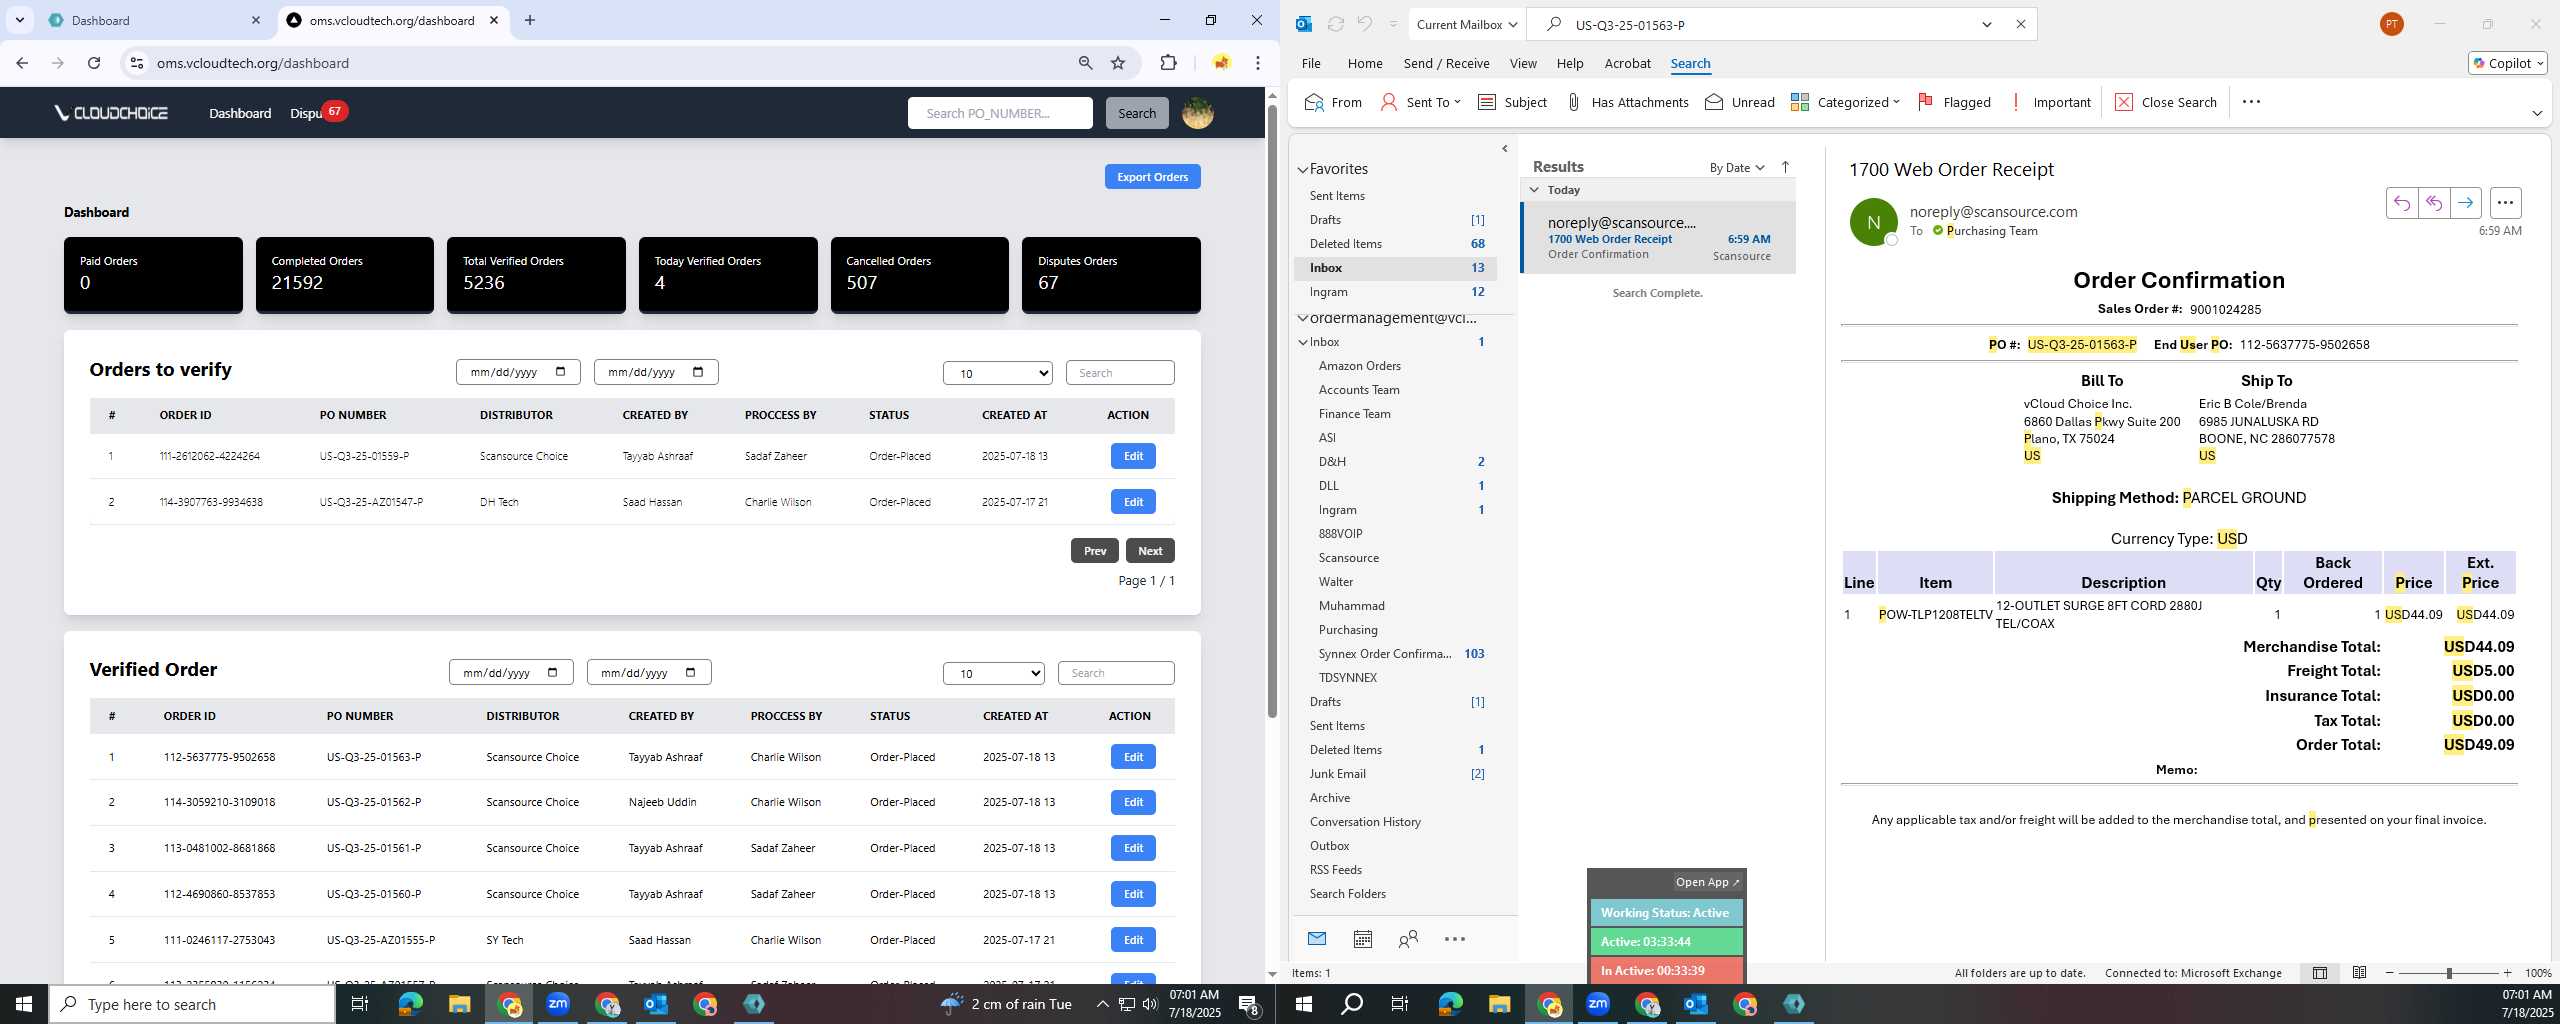Viewport: 2560px width, 1024px height.
Task: Open Chrome extensions puzzle icon
Action: pyautogui.click(x=1168, y=63)
